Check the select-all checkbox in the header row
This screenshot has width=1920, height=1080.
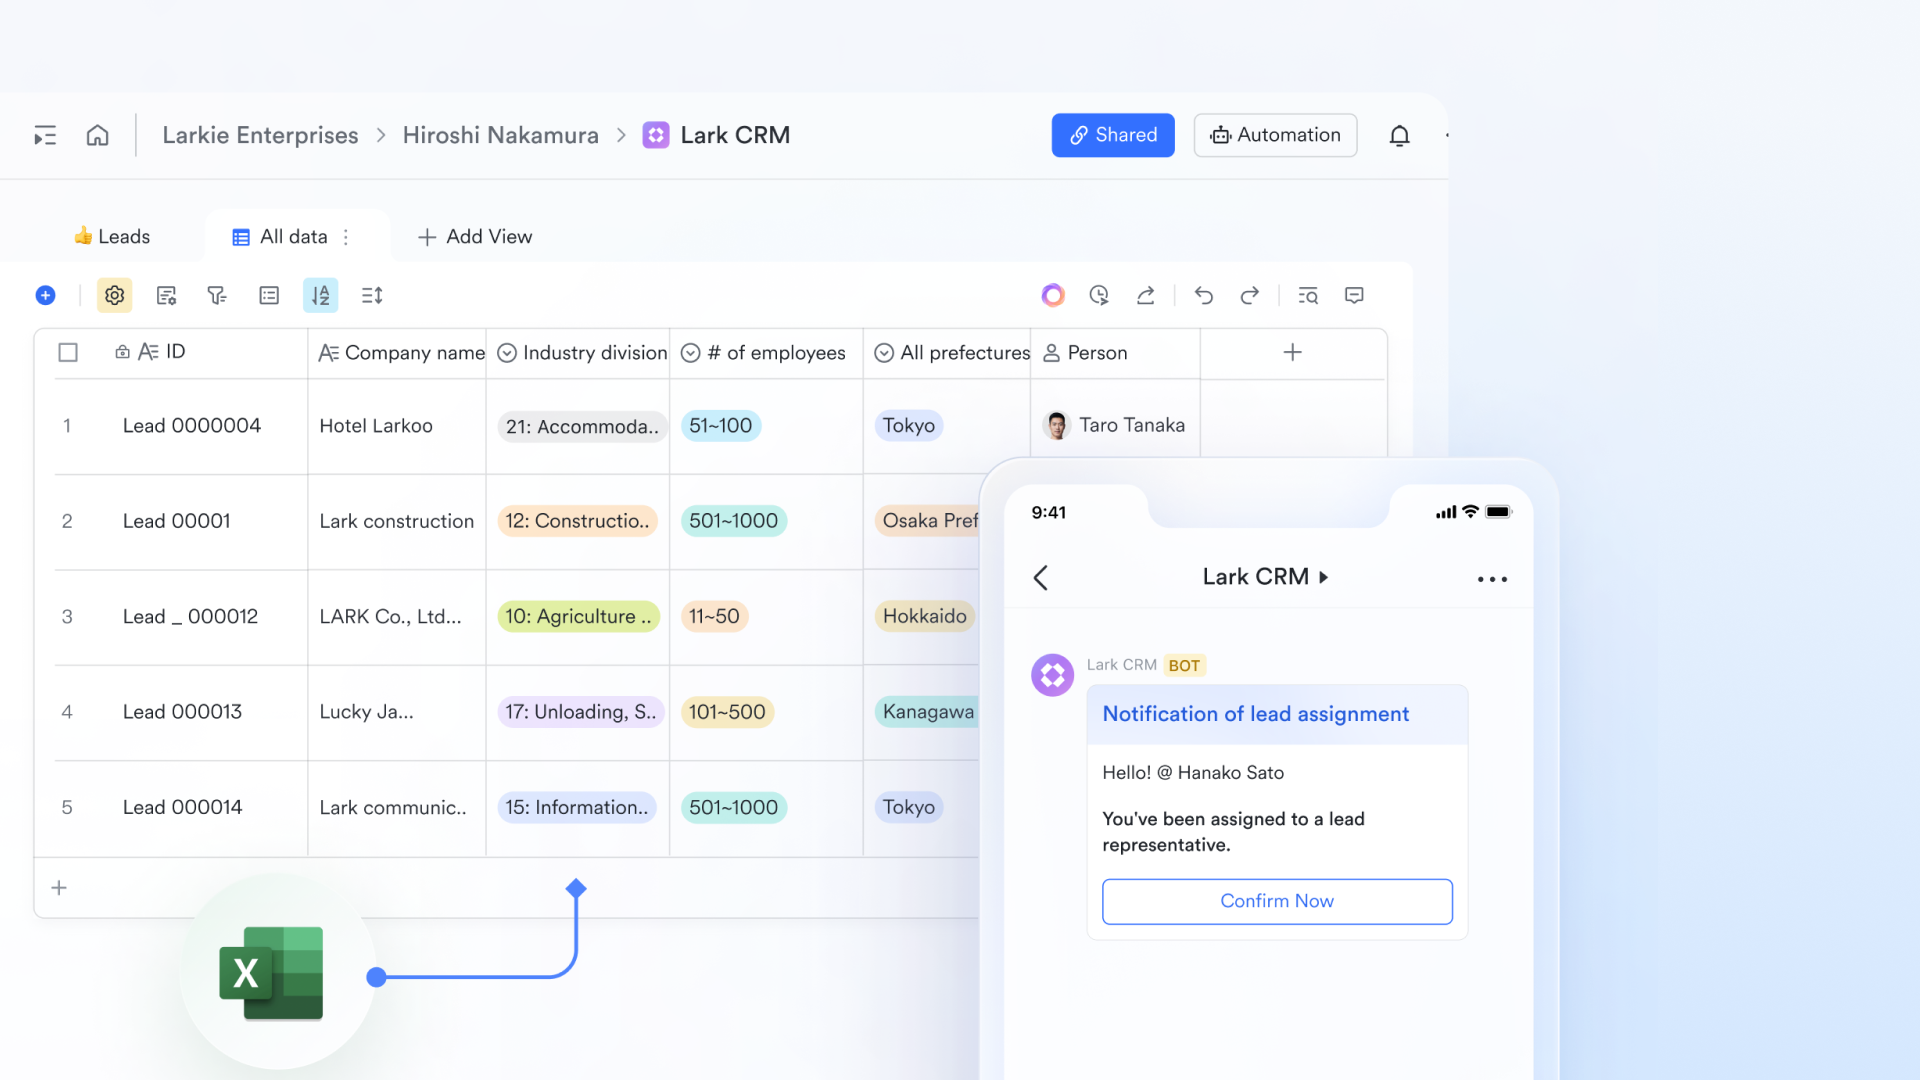68,352
